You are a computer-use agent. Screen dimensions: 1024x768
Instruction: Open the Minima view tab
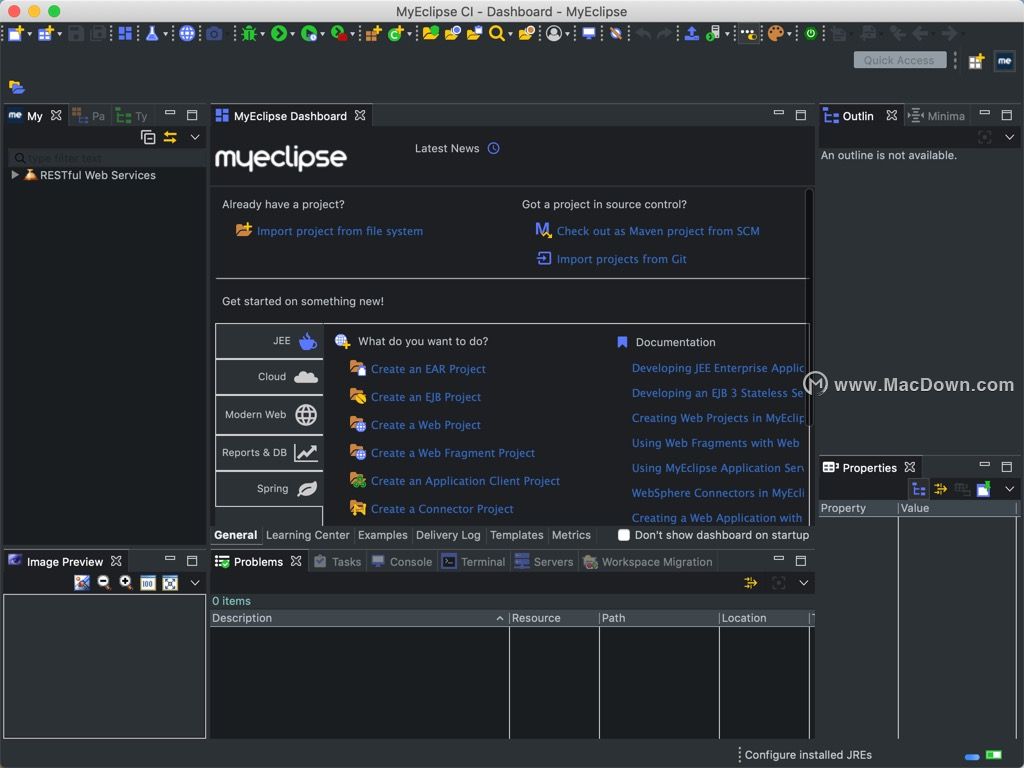click(936, 116)
